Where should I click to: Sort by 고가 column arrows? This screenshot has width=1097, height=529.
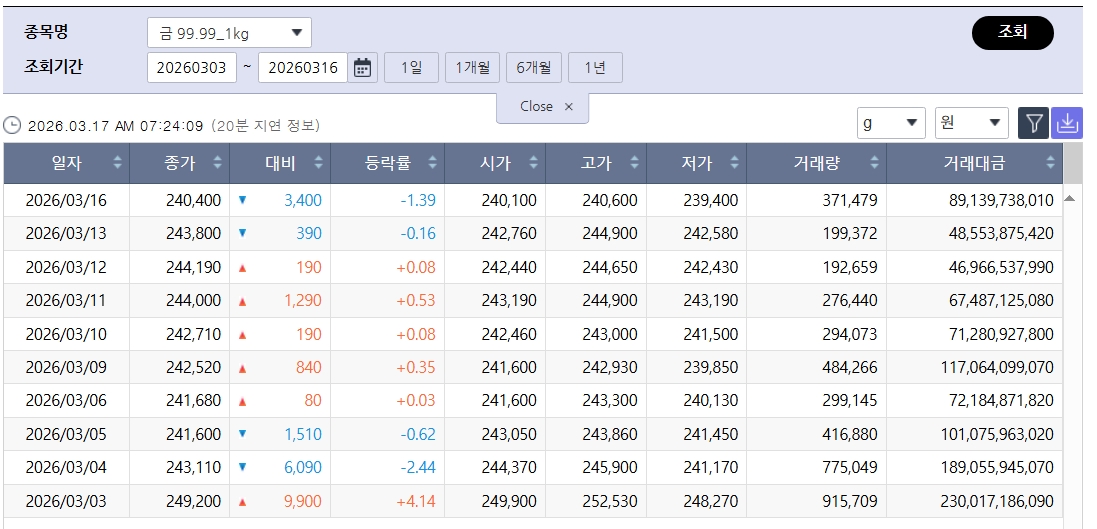(x=634, y=163)
